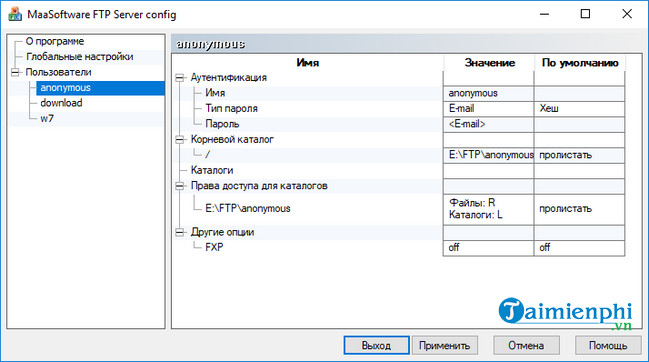This screenshot has height=362, width=649.
Task: Click the MaaSoftware FTP Server app icon
Action: point(15,14)
